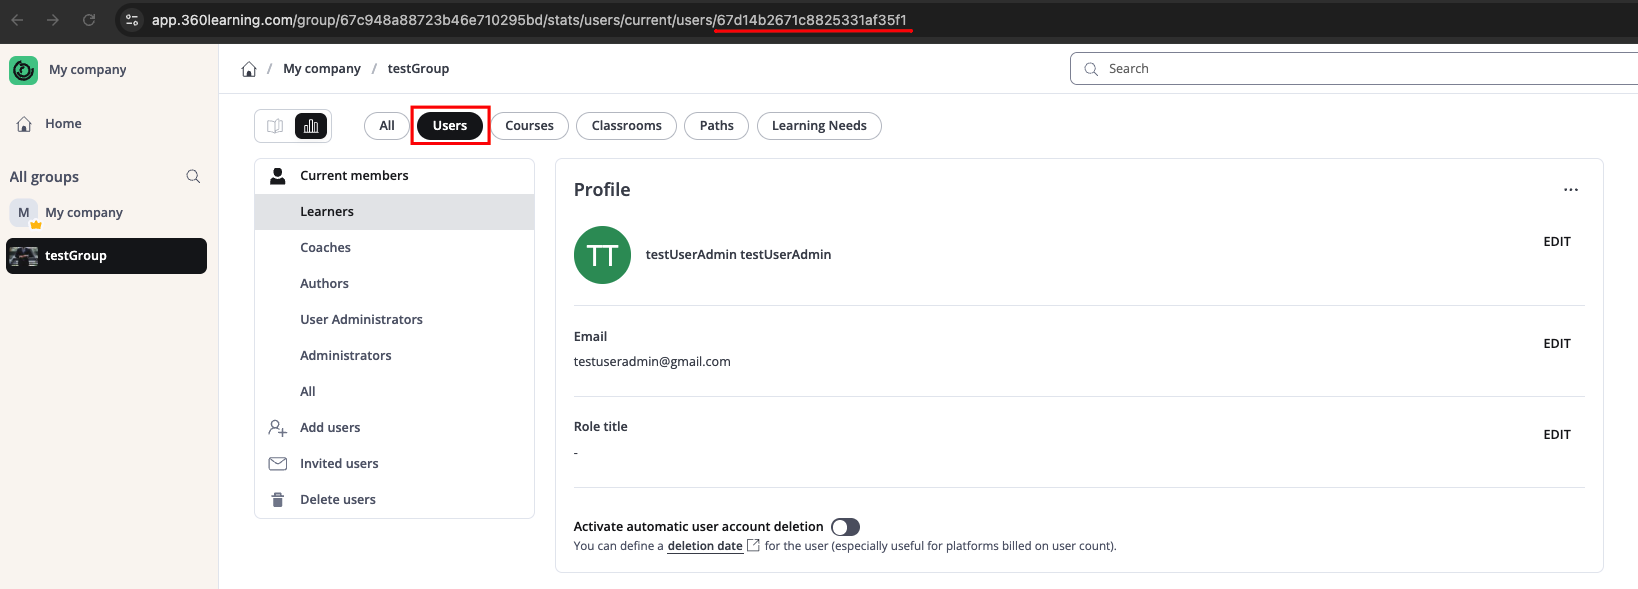1638x589 pixels.
Task: Click the breadcrumb home icon
Action: point(249,69)
